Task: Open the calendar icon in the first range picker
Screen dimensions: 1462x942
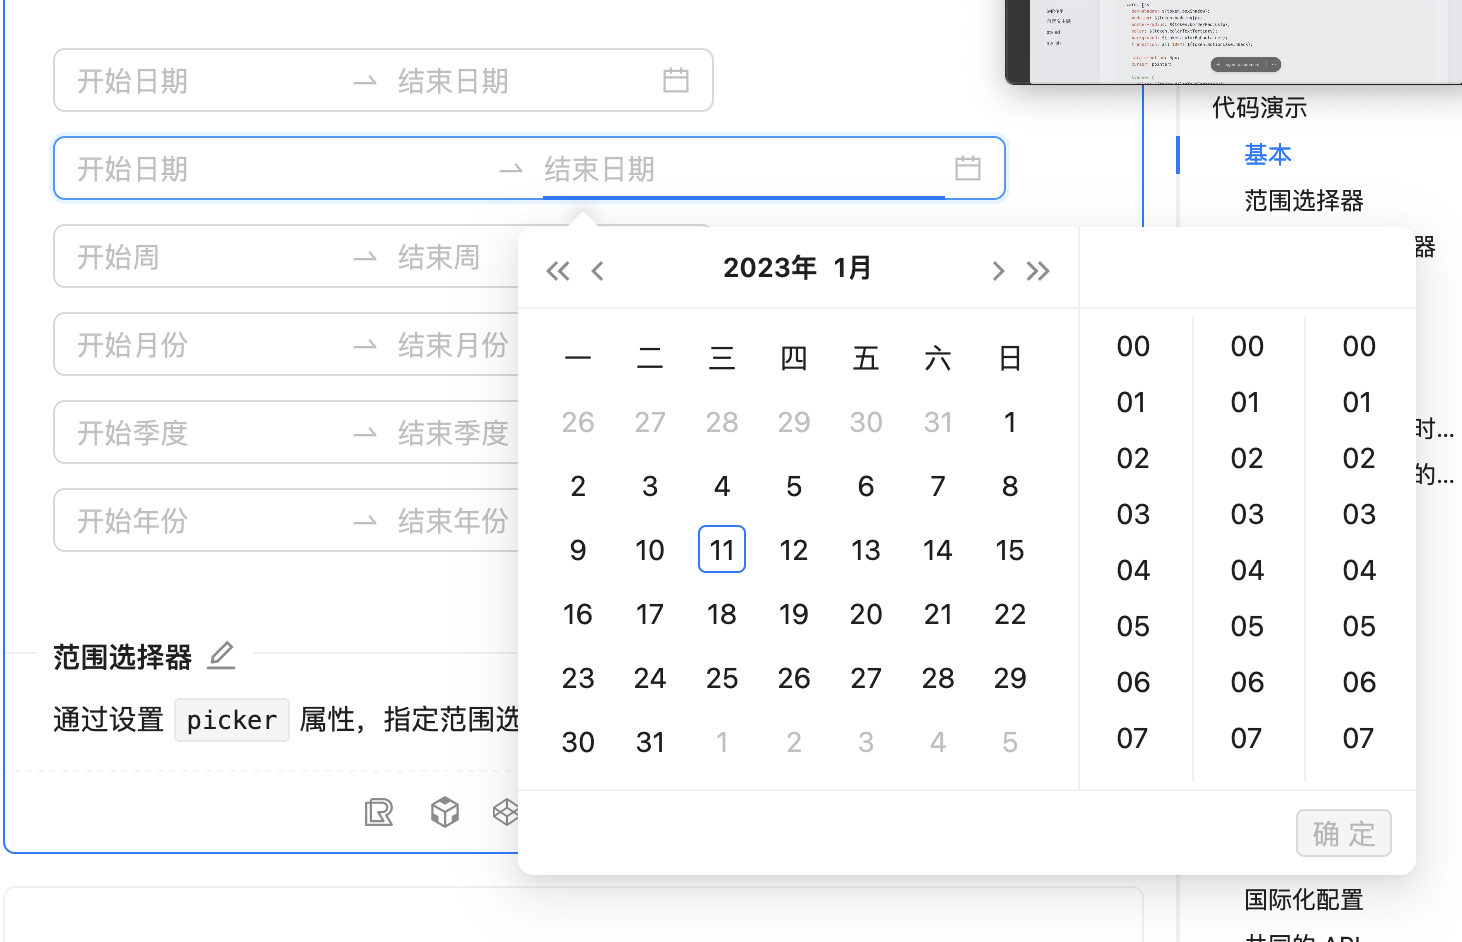Action: click(676, 80)
